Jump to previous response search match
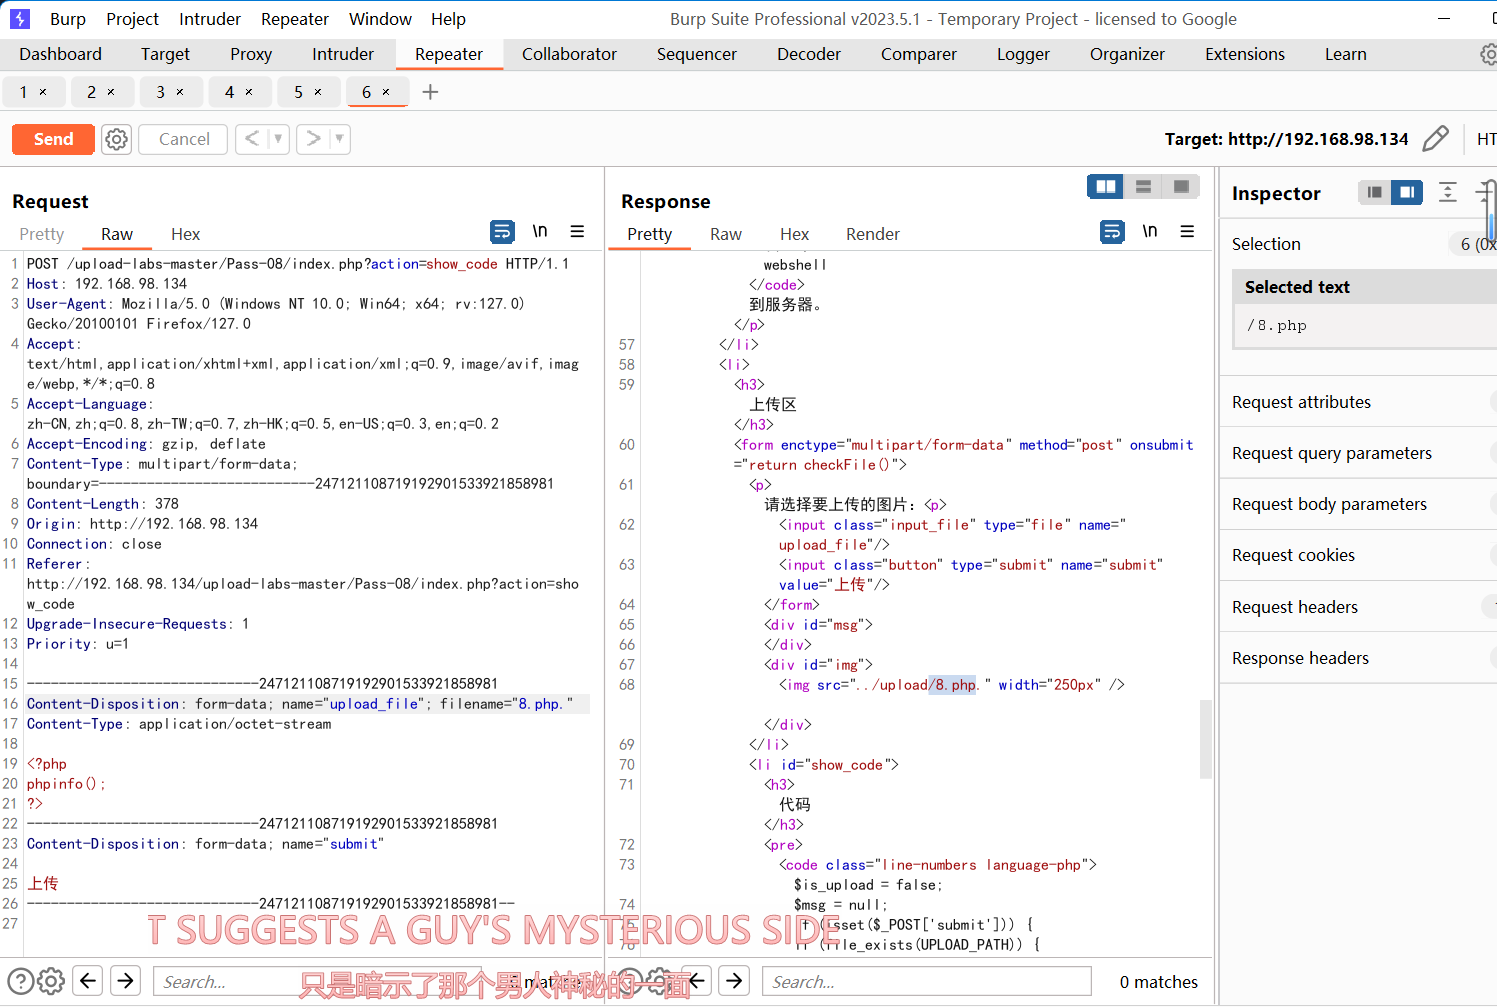This screenshot has height=1007, width=1497. pyautogui.click(x=697, y=981)
